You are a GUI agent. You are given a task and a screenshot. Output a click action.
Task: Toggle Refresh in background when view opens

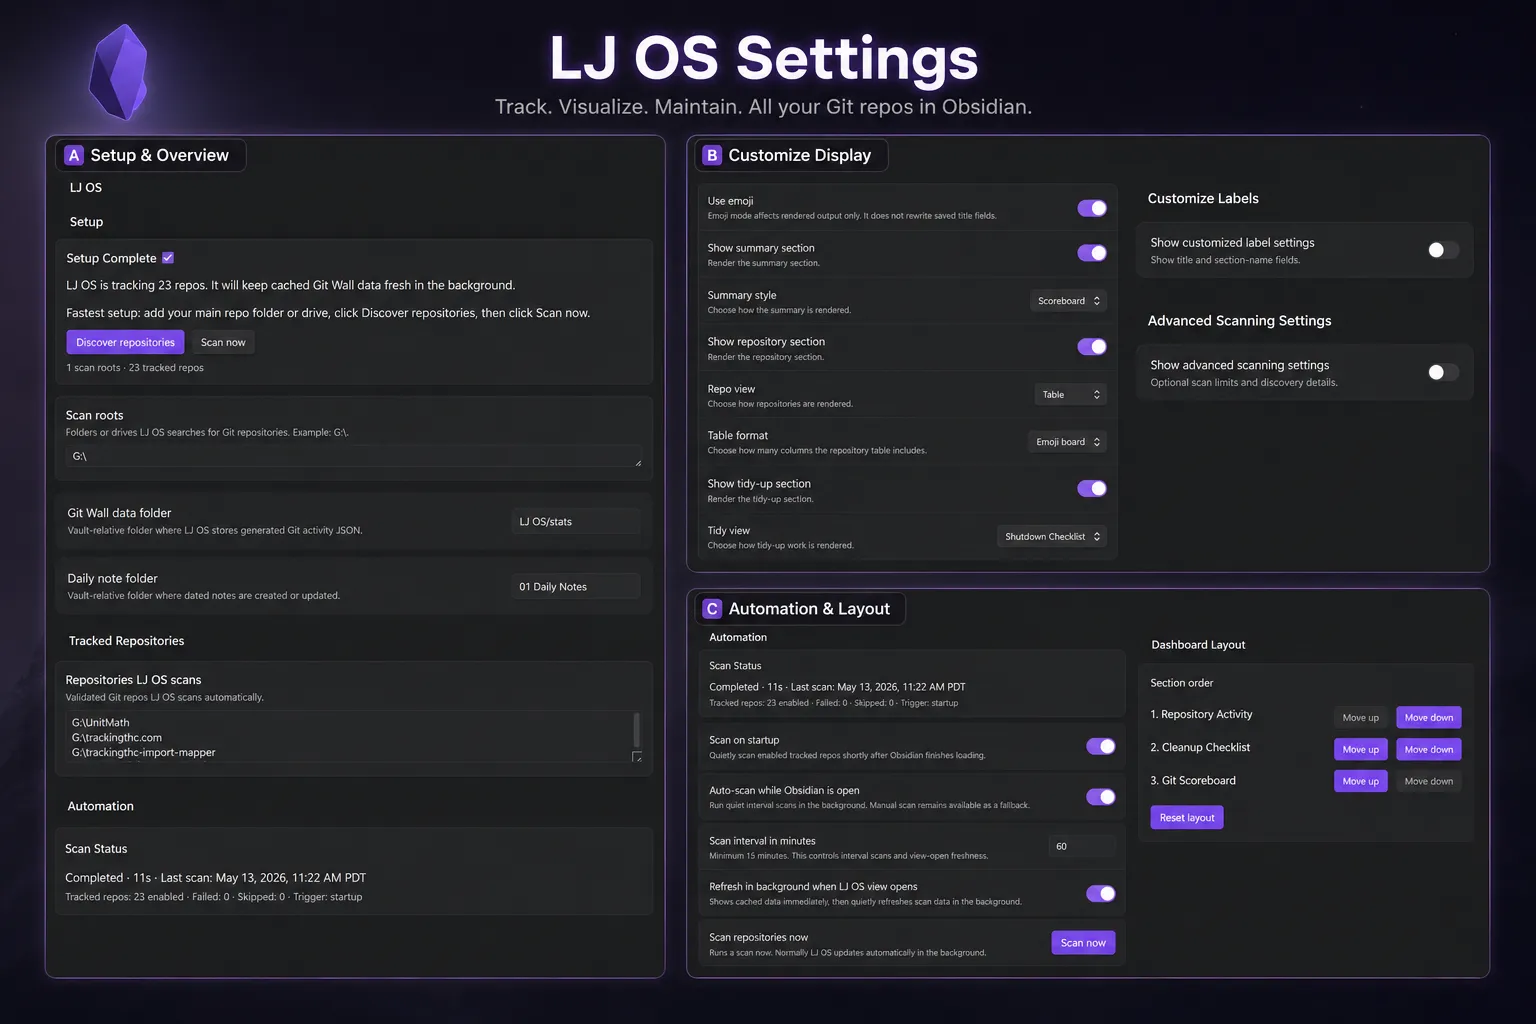coord(1101,894)
